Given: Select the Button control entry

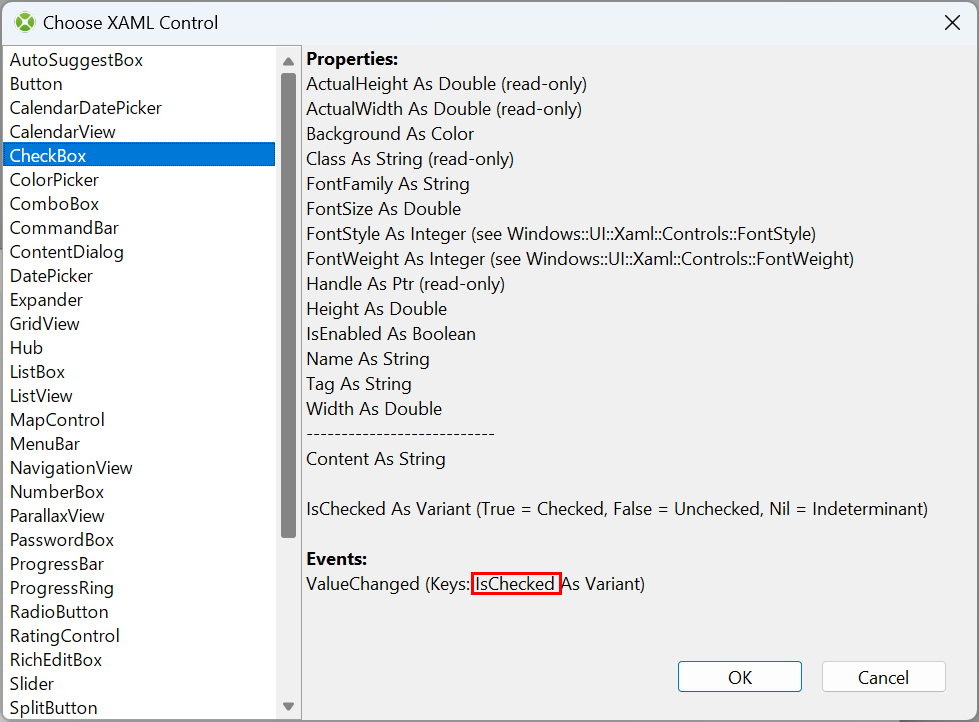Looking at the screenshot, I should click(139, 84).
